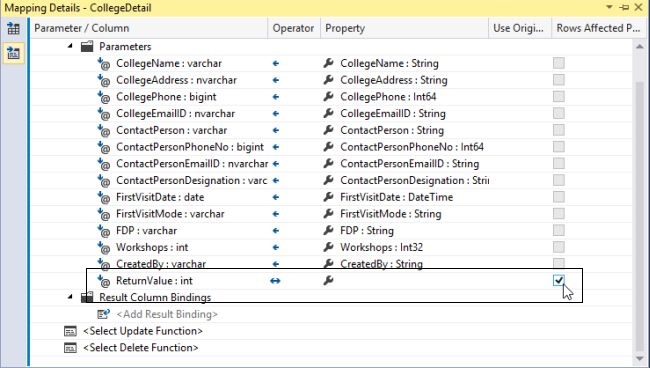Image resolution: width=650 pixels, height=368 pixels.
Task: Click the Use Original column header
Action: click(x=520, y=28)
